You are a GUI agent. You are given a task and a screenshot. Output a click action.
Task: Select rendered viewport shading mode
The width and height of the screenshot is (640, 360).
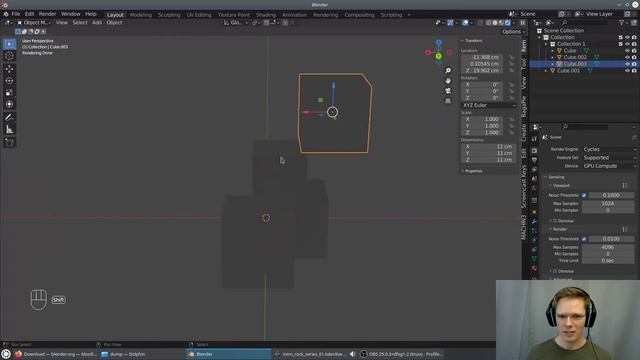coord(508,23)
